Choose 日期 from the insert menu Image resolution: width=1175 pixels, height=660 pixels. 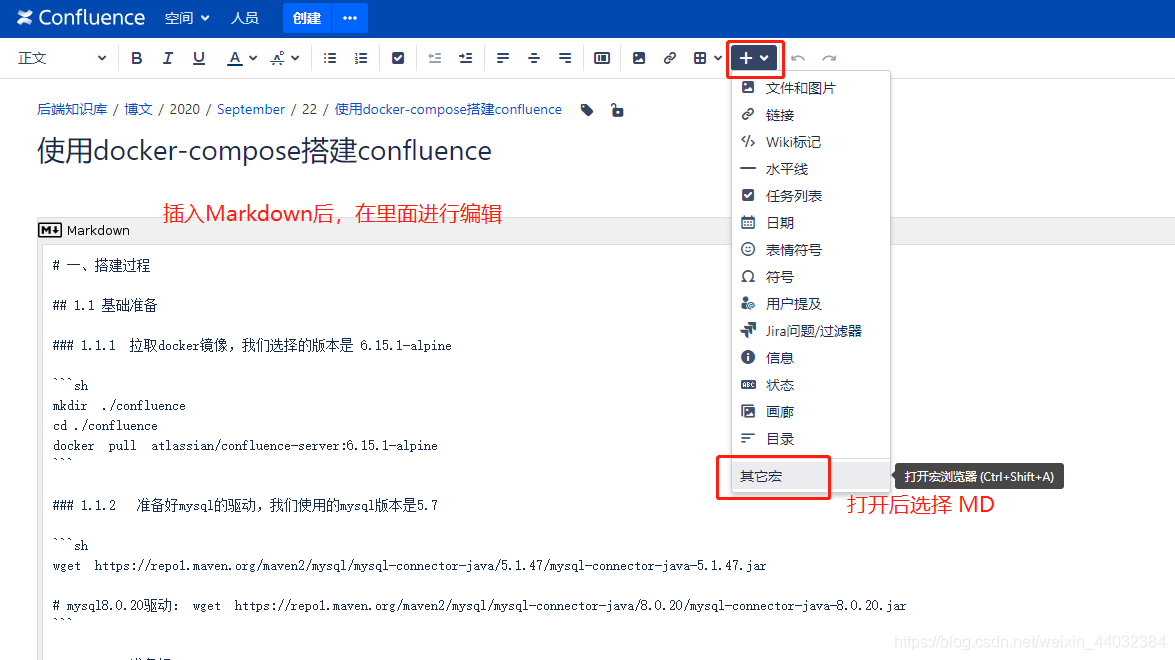click(811, 222)
